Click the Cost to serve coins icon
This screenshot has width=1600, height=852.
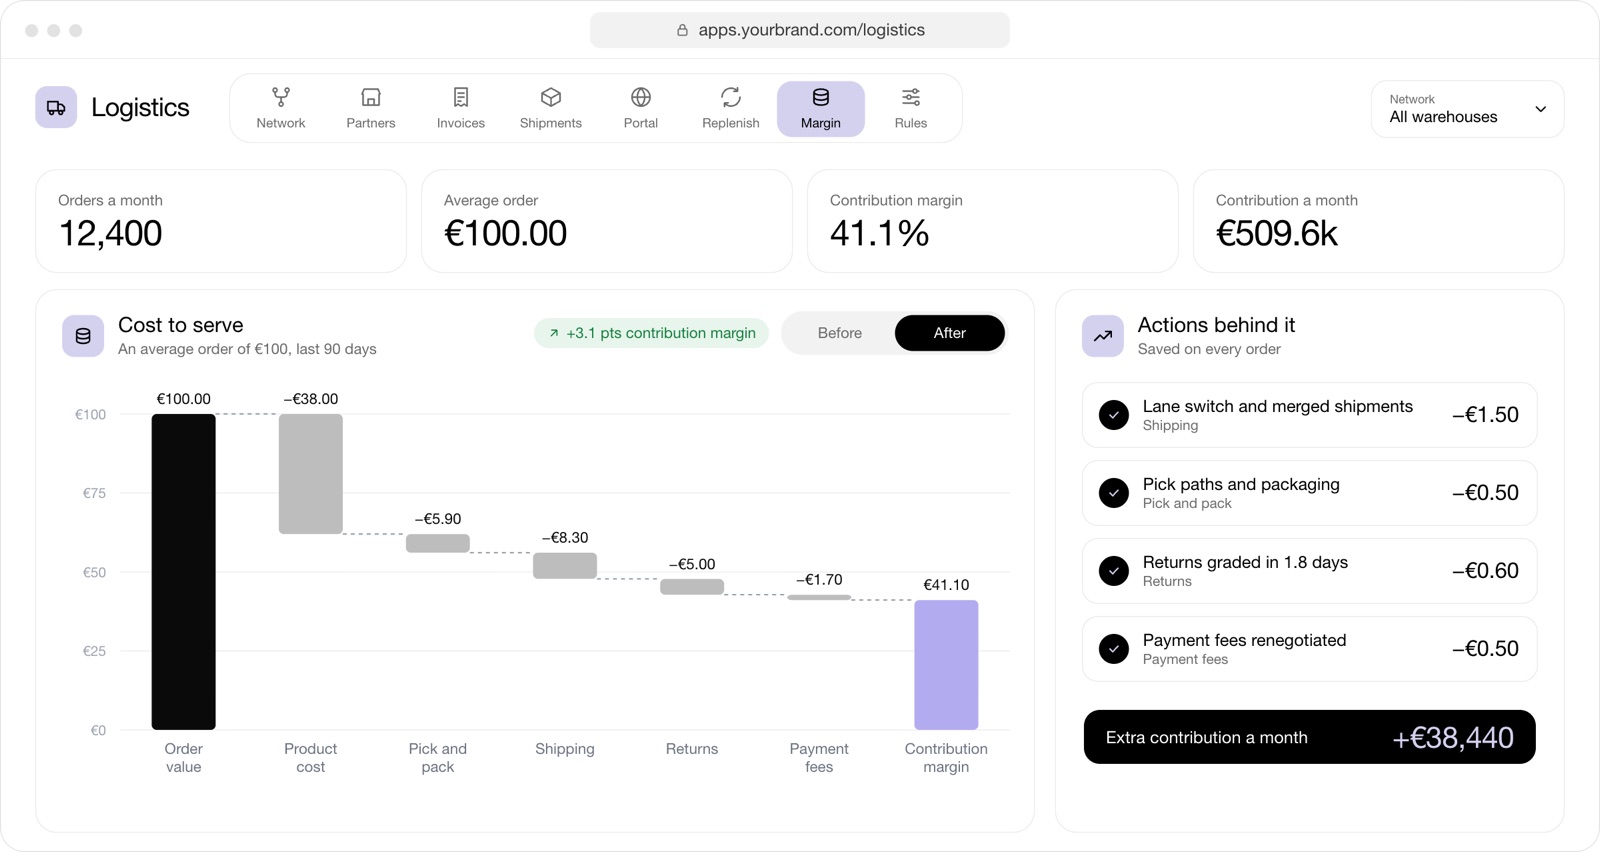[x=83, y=336]
